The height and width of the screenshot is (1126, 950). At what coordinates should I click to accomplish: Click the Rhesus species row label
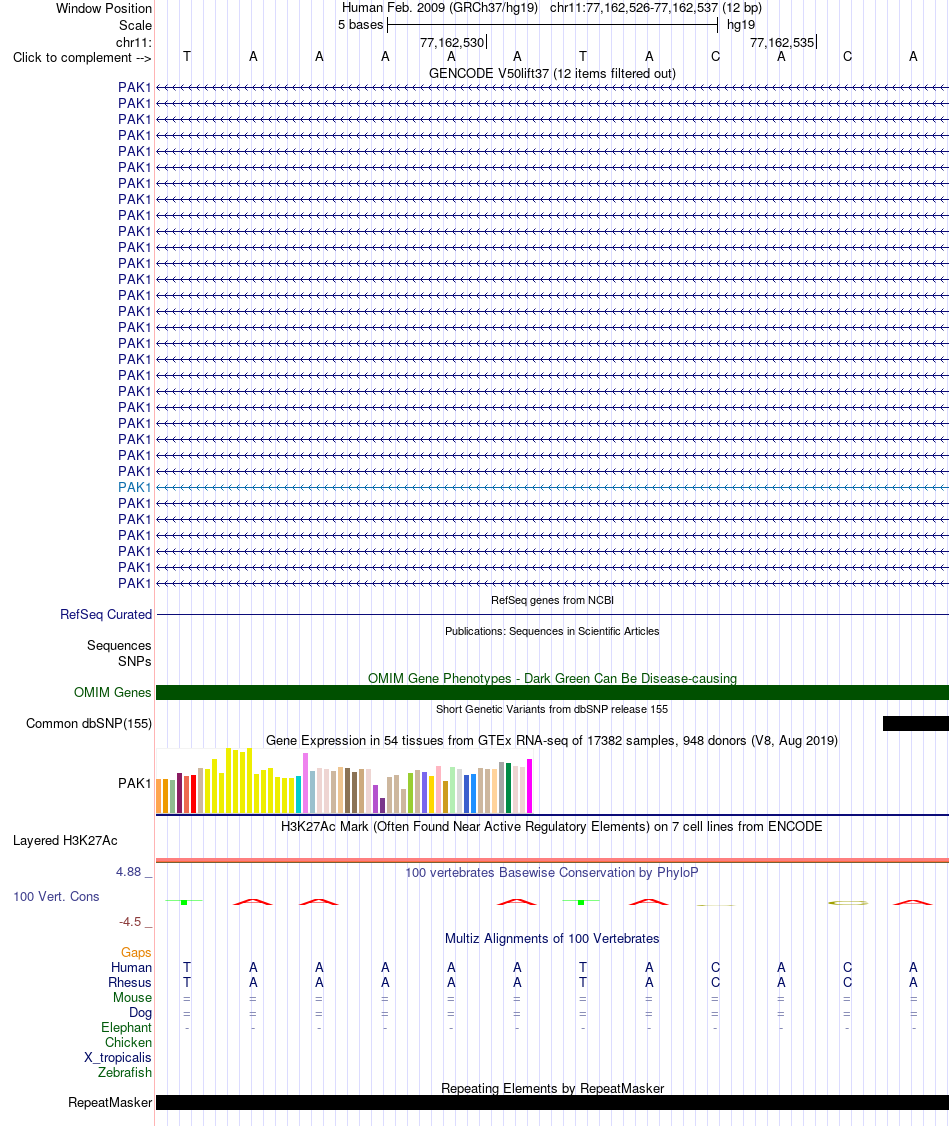pyautogui.click(x=130, y=982)
